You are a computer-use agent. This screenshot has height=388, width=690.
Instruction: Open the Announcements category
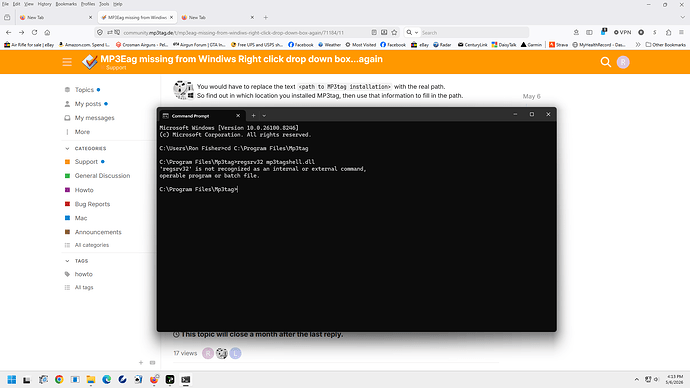coord(98,232)
